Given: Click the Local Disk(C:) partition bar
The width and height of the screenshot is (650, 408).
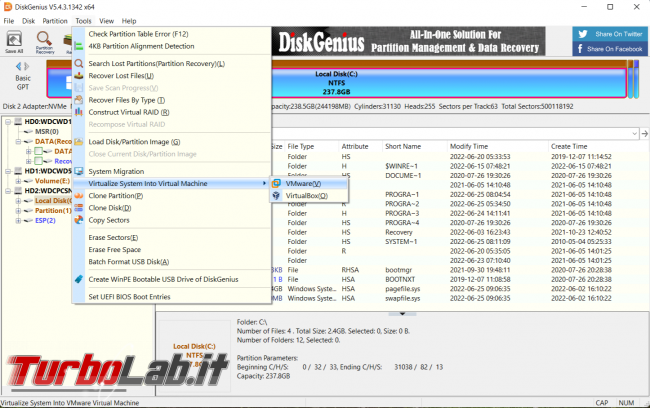Looking at the screenshot, I should tap(336, 83).
